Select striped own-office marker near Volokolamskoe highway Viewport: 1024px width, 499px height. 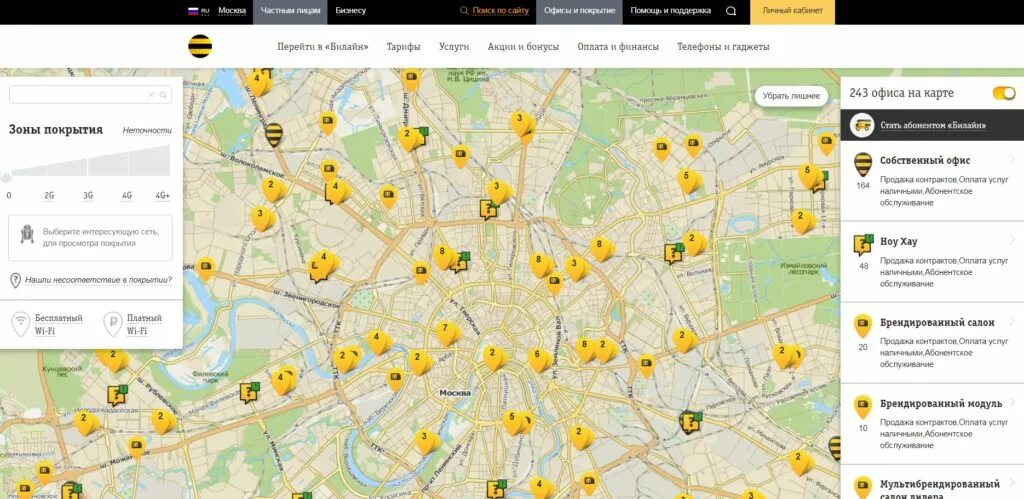(274, 135)
